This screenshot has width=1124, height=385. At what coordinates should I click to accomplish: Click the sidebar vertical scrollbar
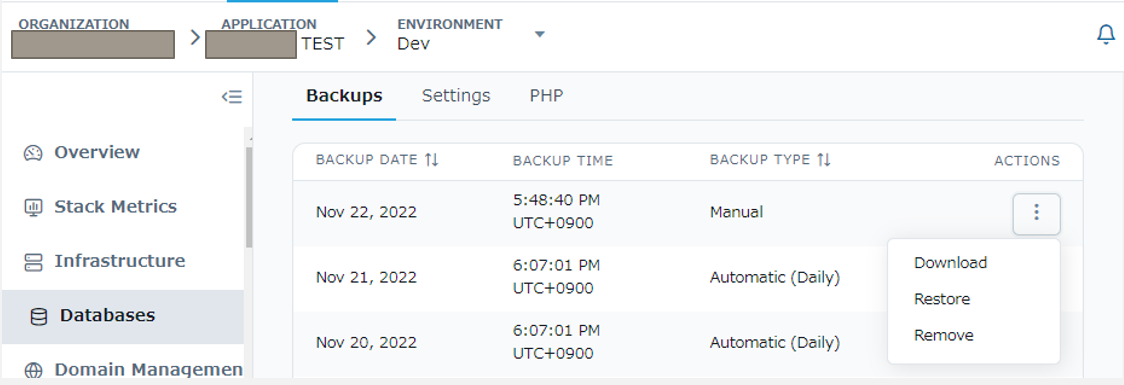click(x=248, y=197)
